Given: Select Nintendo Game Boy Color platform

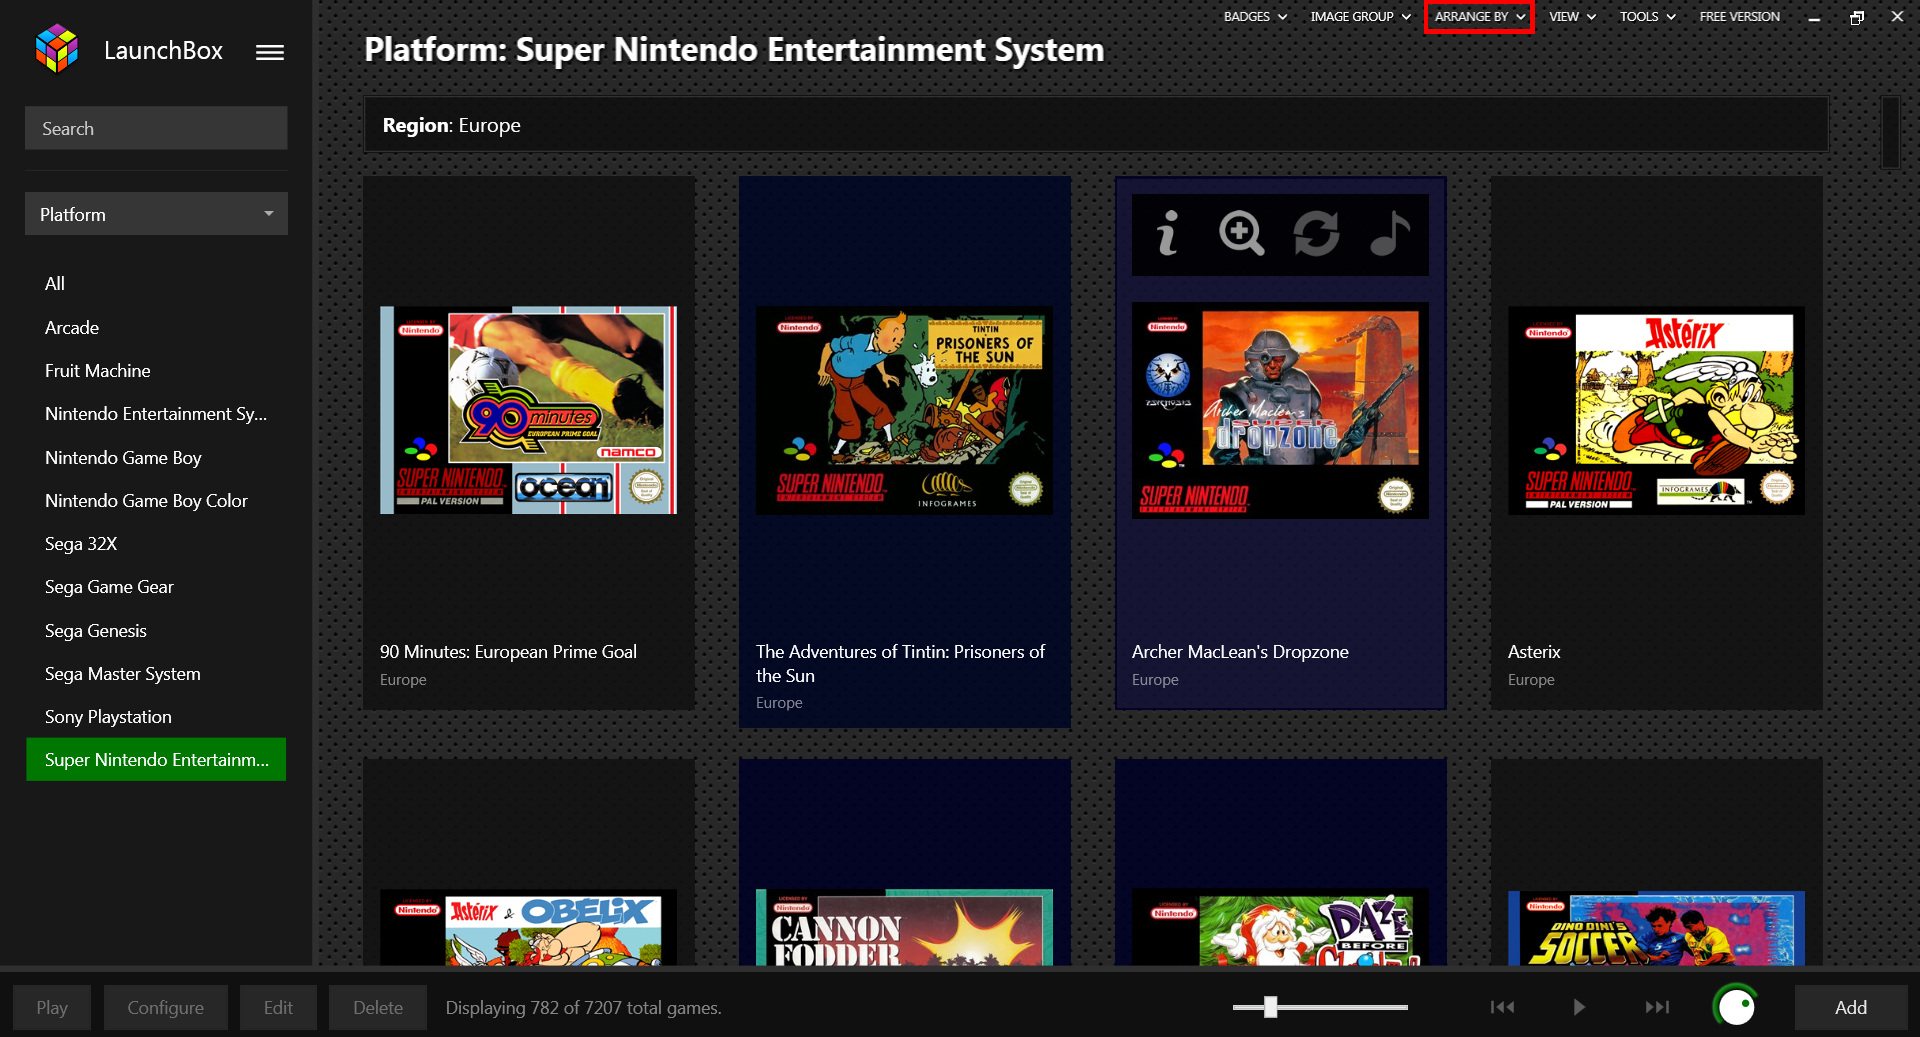Looking at the screenshot, I should (156, 501).
